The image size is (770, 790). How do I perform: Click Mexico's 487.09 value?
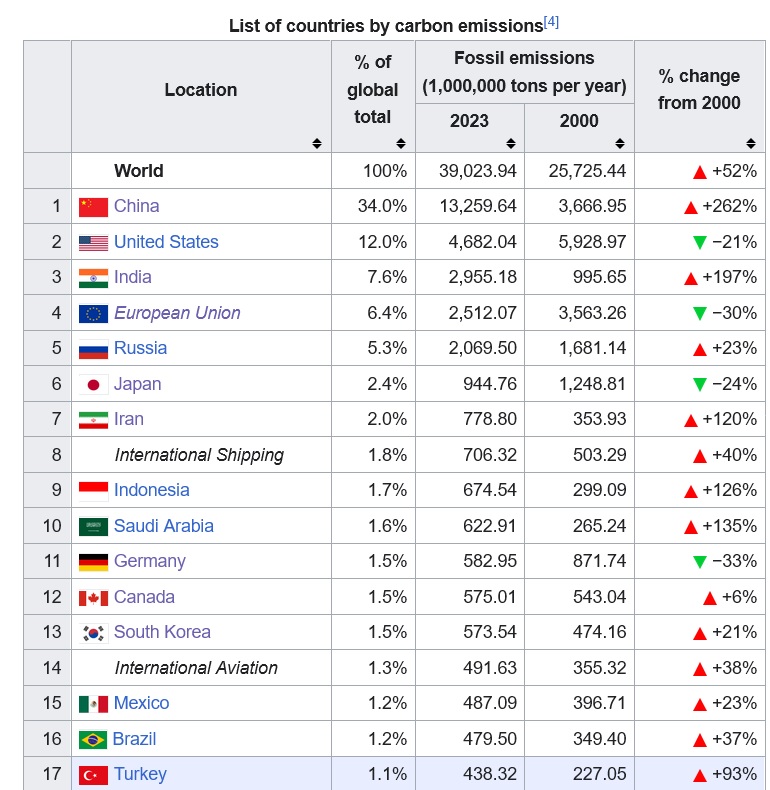click(490, 703)
